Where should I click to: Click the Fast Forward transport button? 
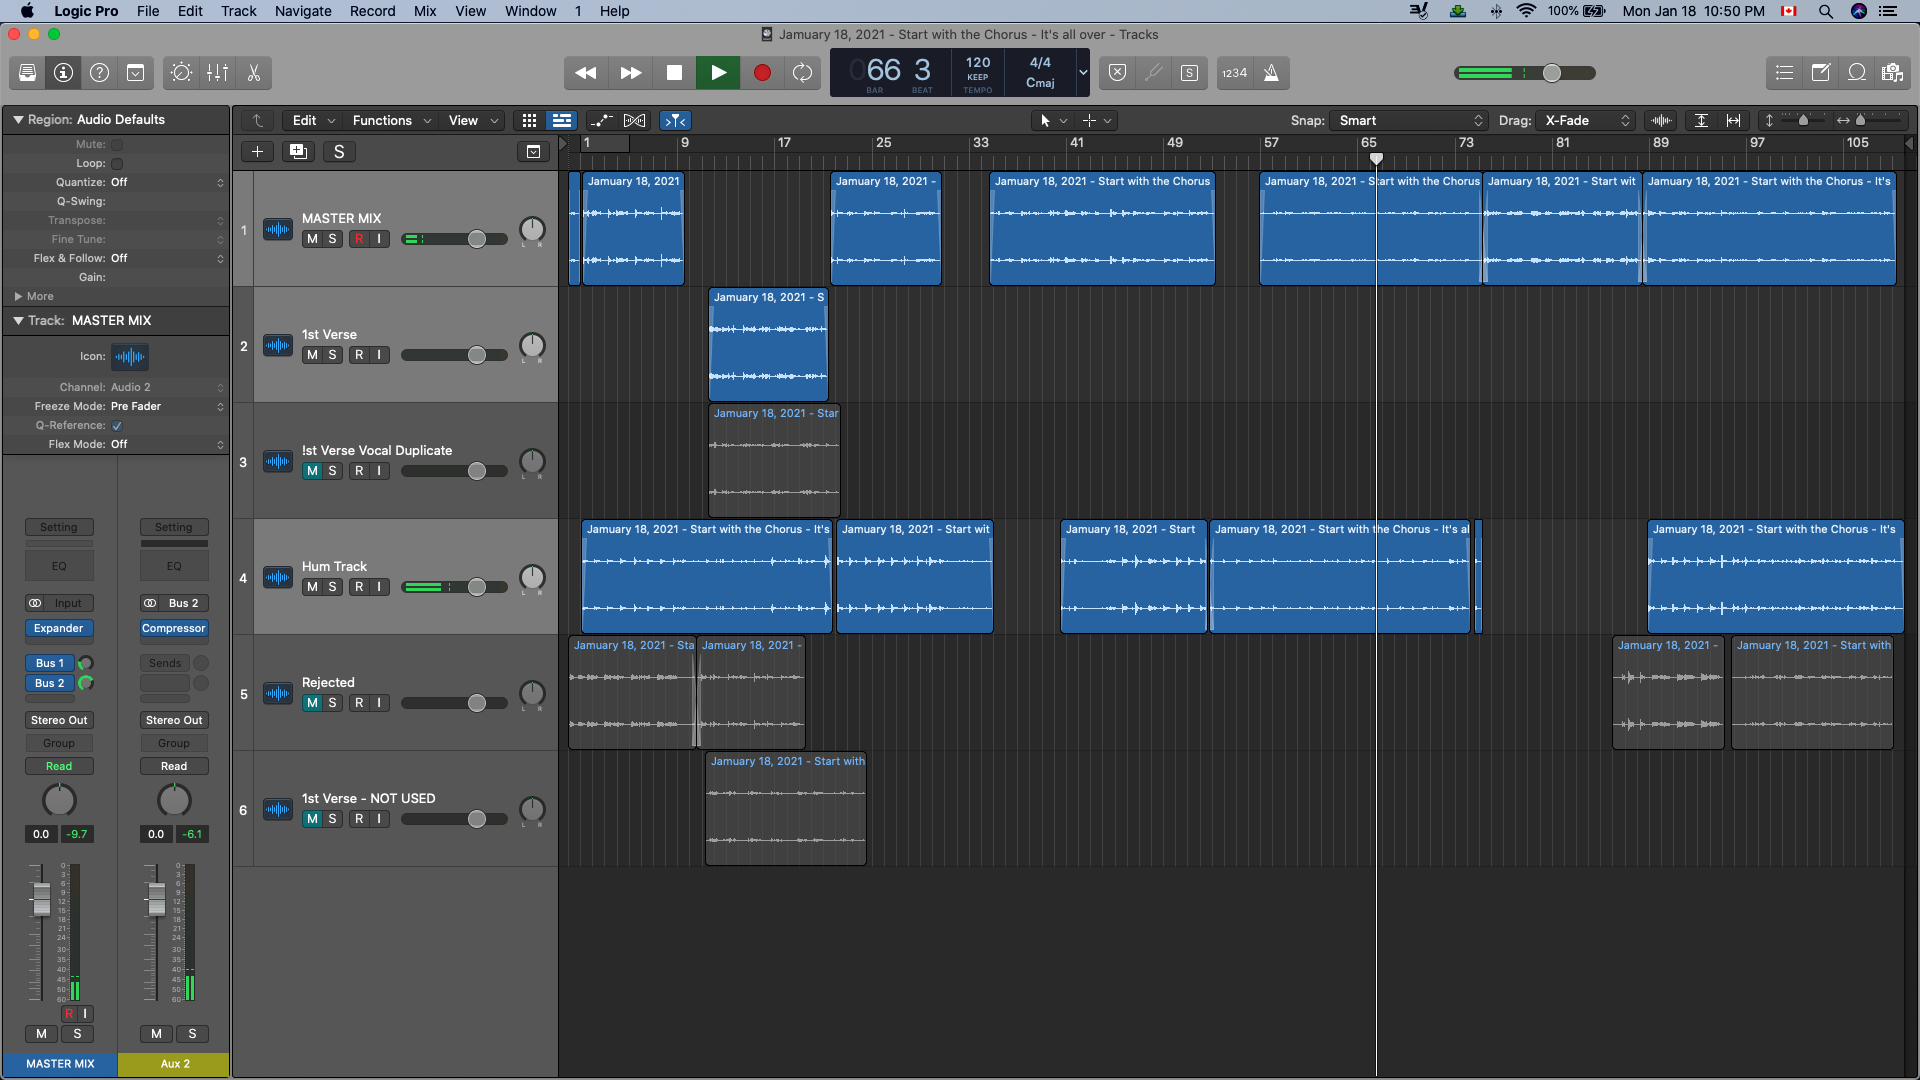630,73
